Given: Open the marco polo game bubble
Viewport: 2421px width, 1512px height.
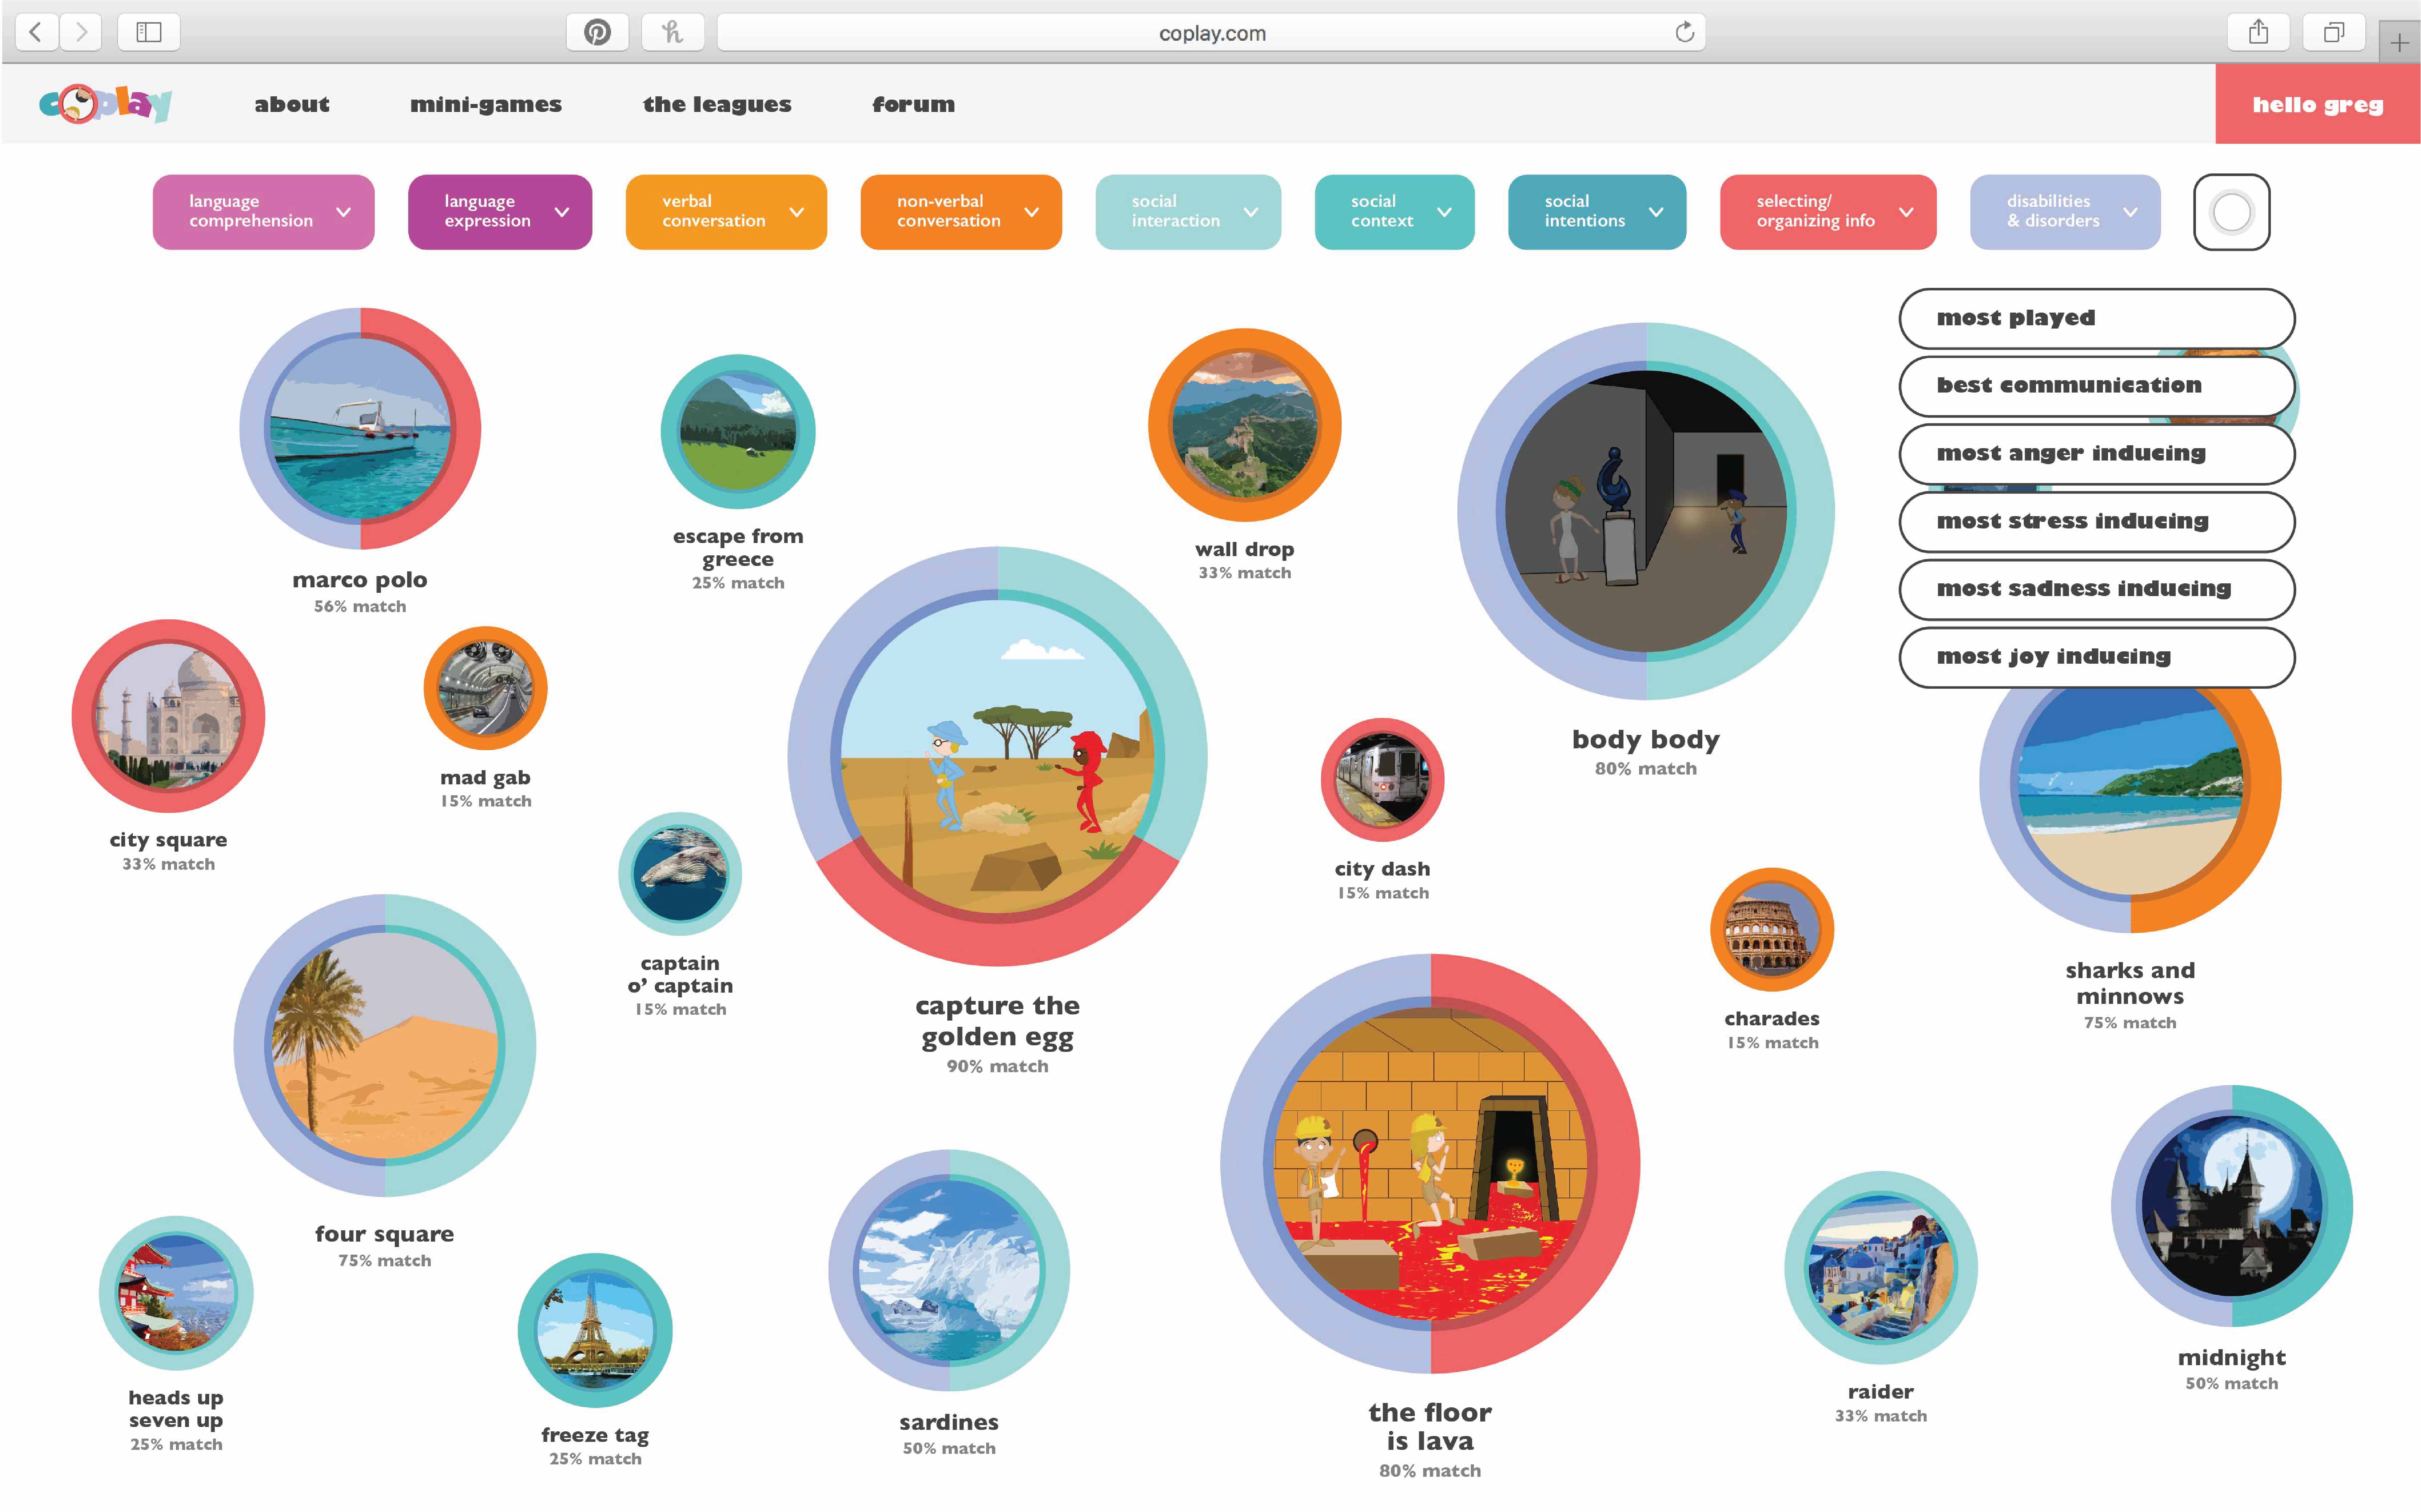Looking at the screenshot, I should 360,428.
